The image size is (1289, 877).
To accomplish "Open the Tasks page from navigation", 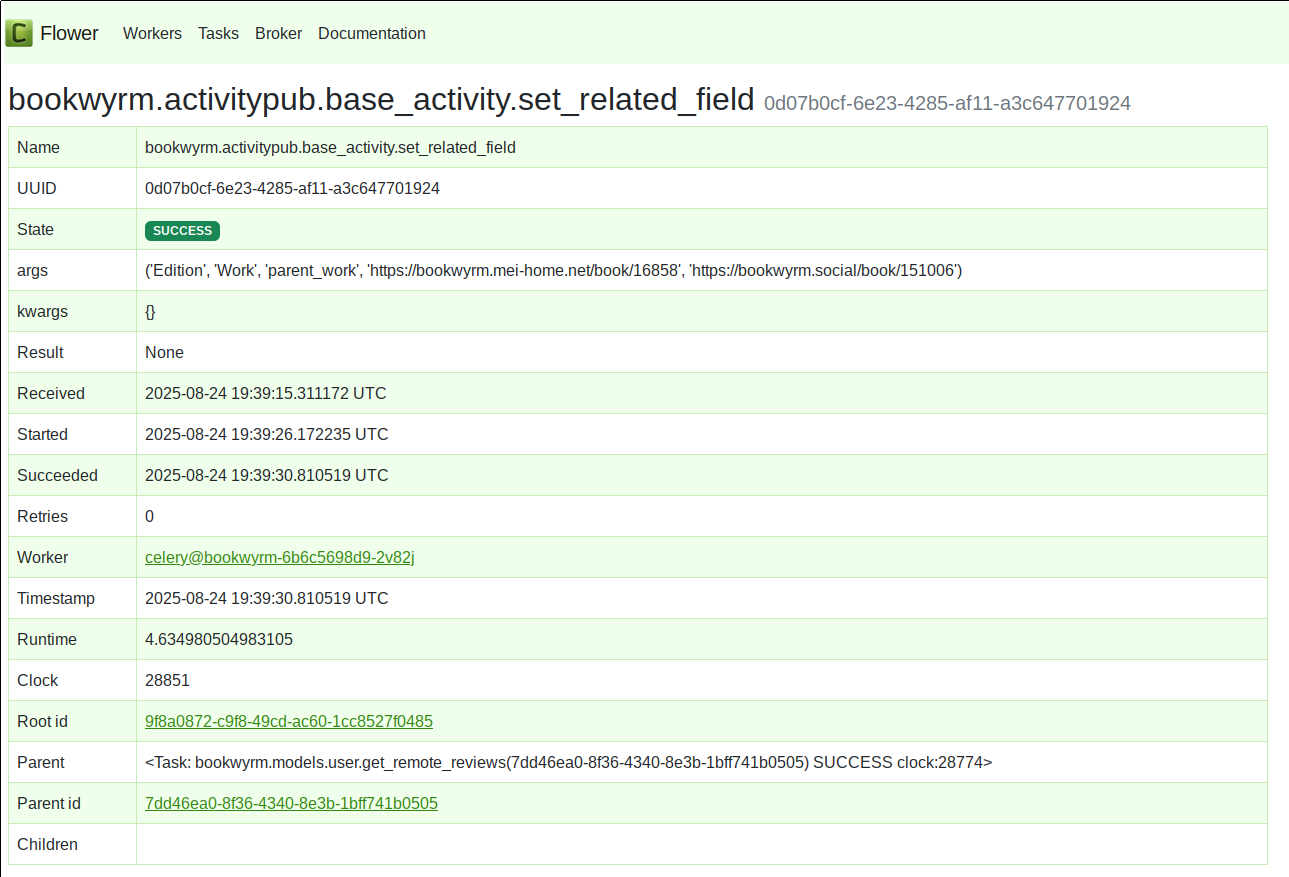I will (x=218, y=33).
